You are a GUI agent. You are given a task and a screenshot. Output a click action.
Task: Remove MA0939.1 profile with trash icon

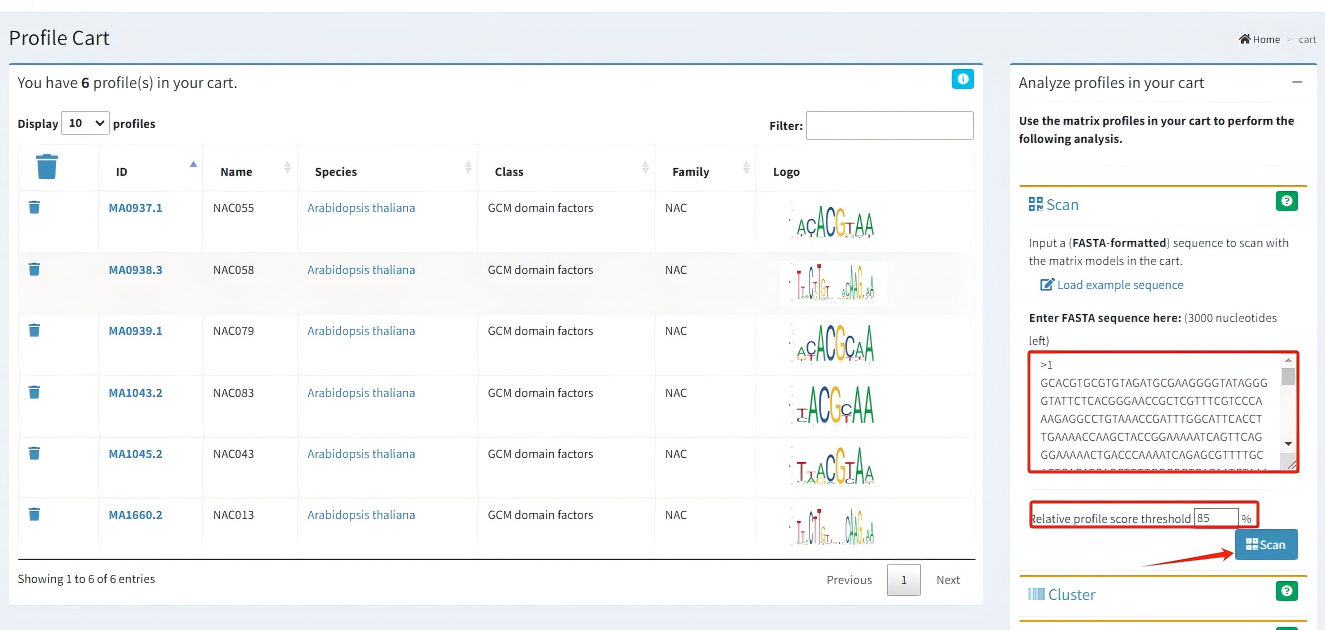[x=34, y=330]
